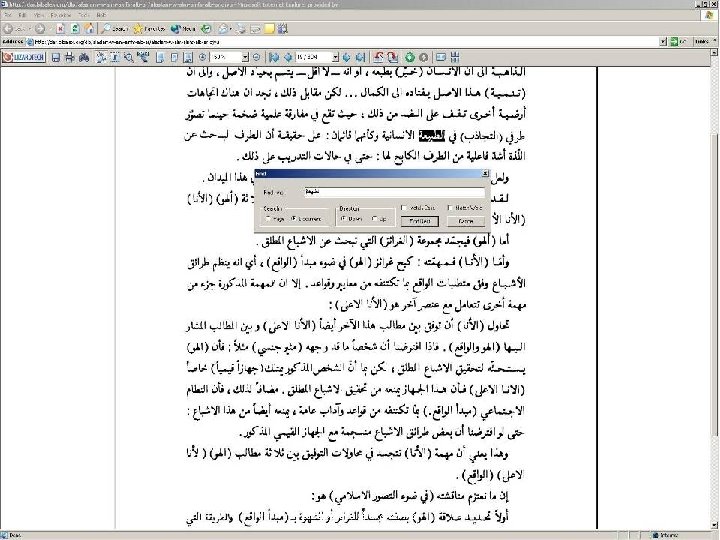Refresh the page with green arrows icon

[x=75, y=28]
